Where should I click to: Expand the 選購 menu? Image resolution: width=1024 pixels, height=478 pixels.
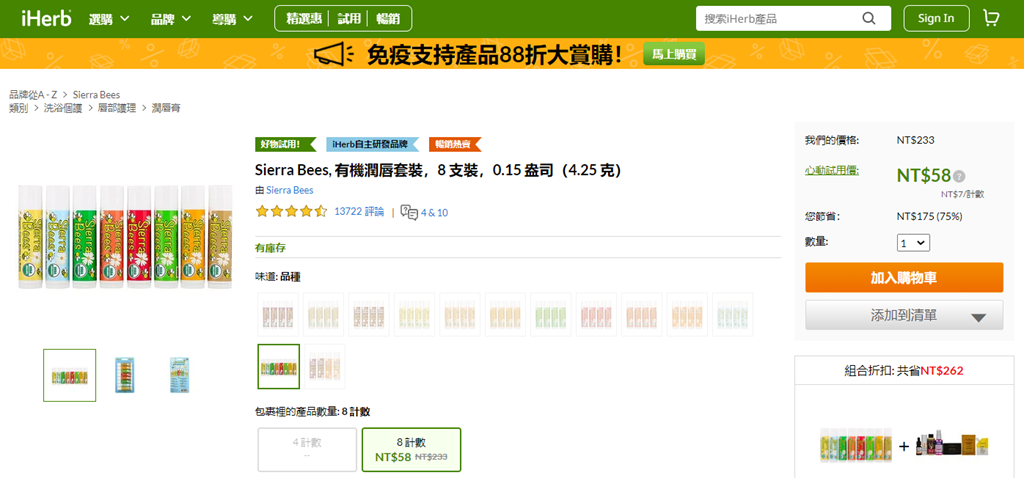coord(108,19)
